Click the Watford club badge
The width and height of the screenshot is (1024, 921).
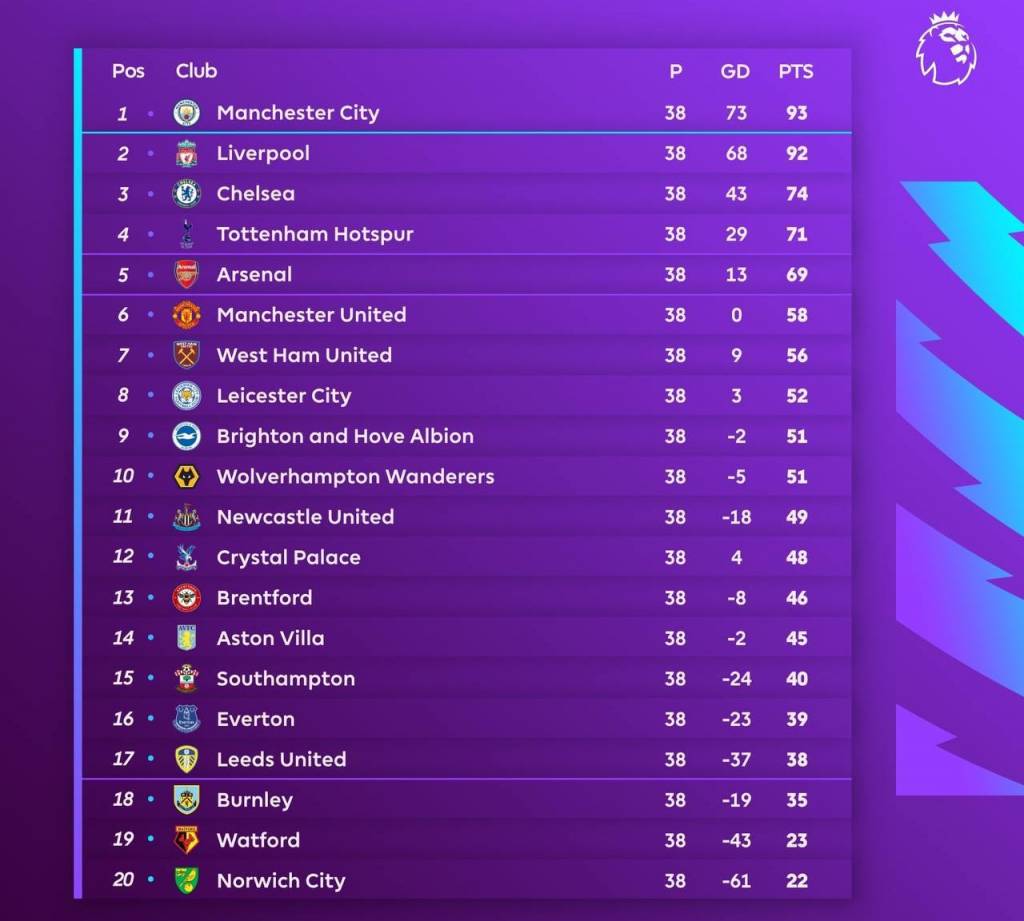point(187,840)
